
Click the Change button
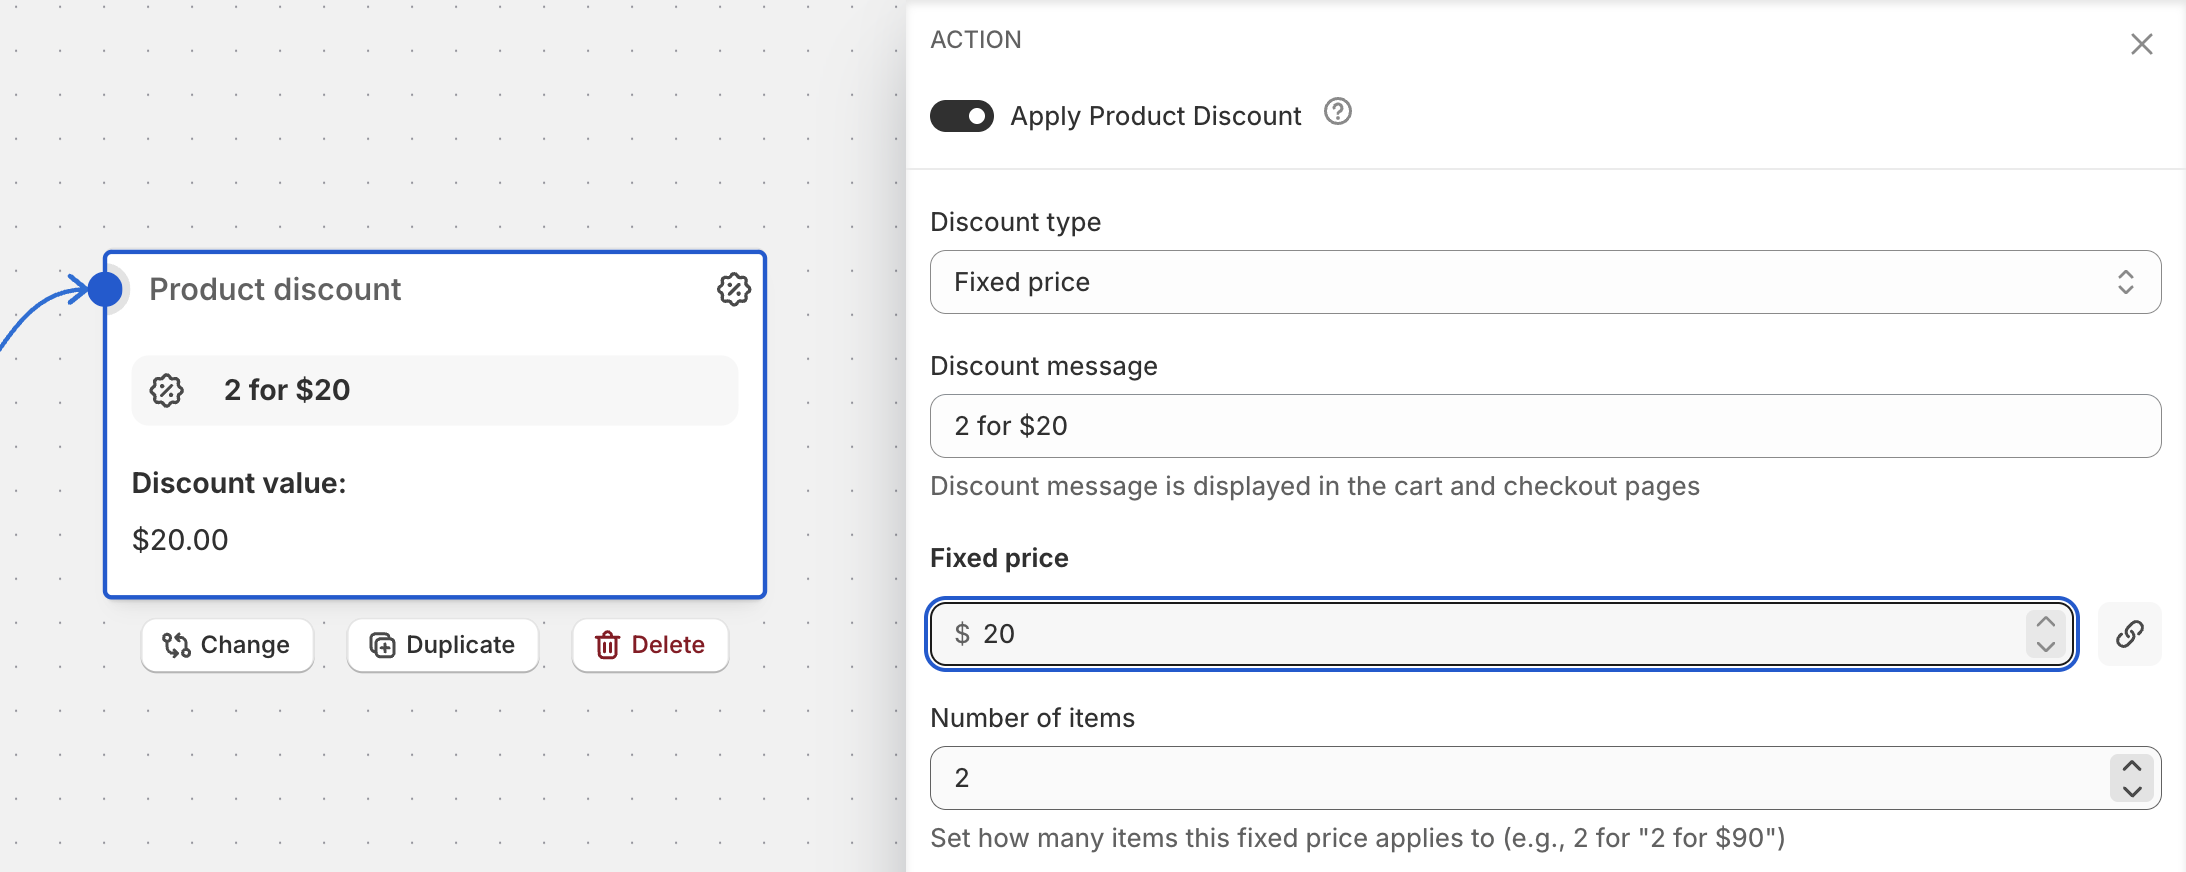click(x=227, y=645)
